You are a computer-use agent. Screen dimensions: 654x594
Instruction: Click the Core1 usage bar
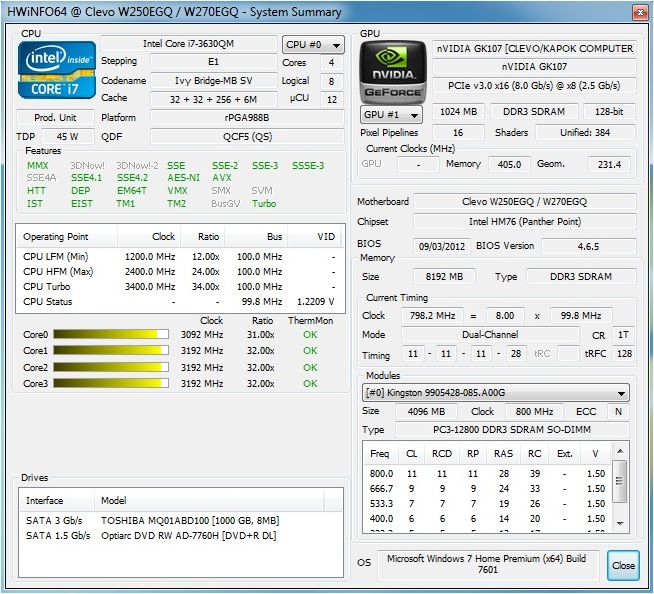coord(111,350)
